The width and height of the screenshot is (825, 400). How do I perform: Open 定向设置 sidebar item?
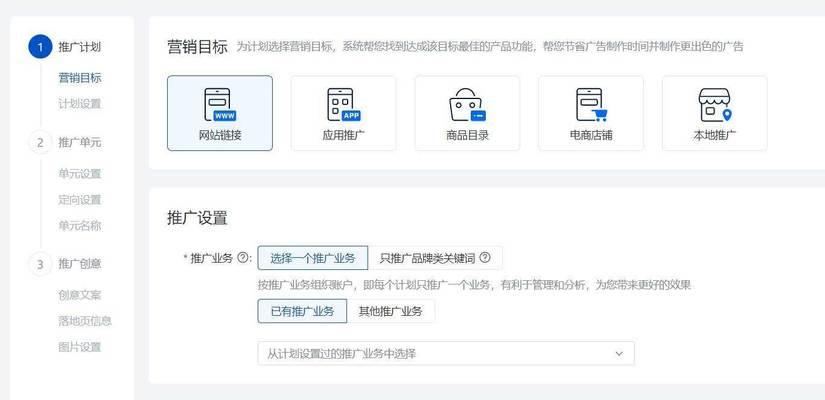click(79, 200)
